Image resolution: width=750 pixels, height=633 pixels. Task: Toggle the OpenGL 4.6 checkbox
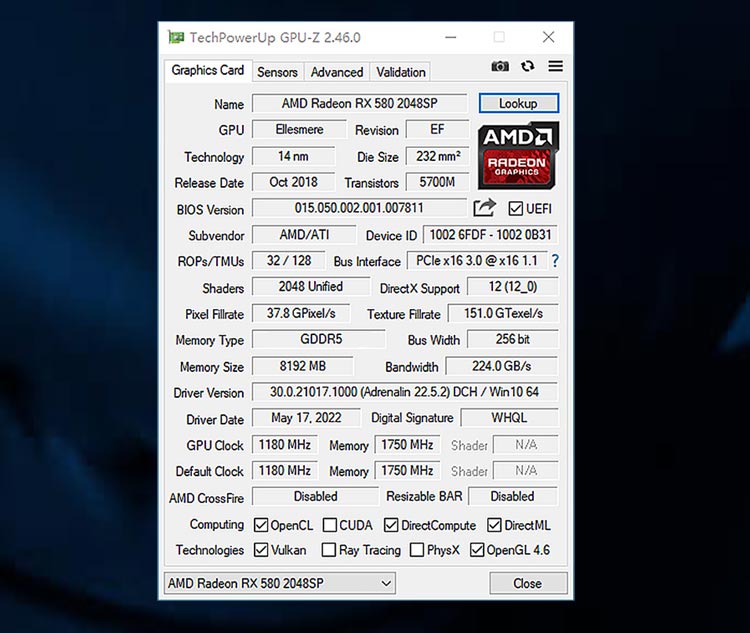(x=477, y=550)
